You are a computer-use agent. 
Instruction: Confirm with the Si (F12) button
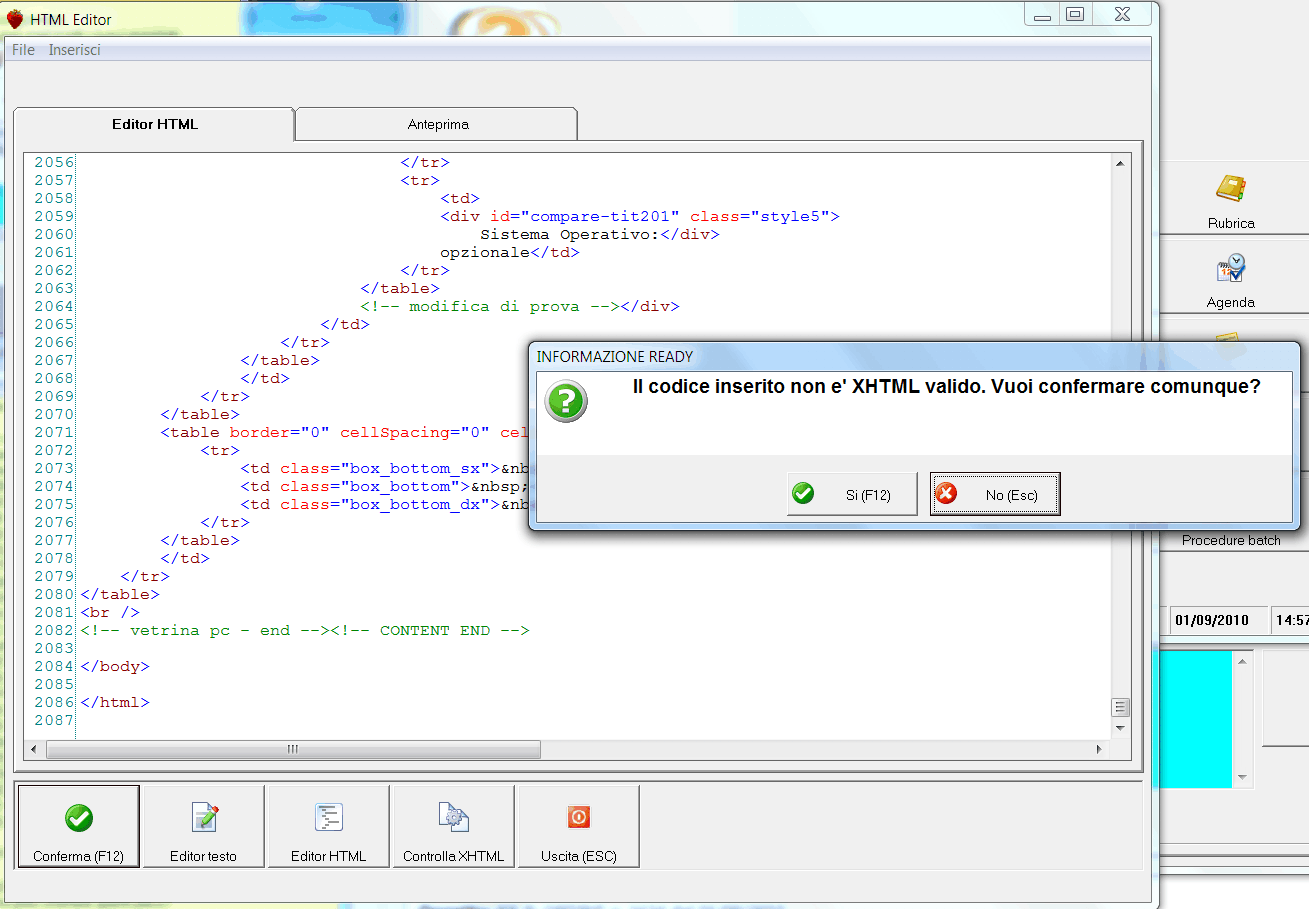click(x=852, y=494)
